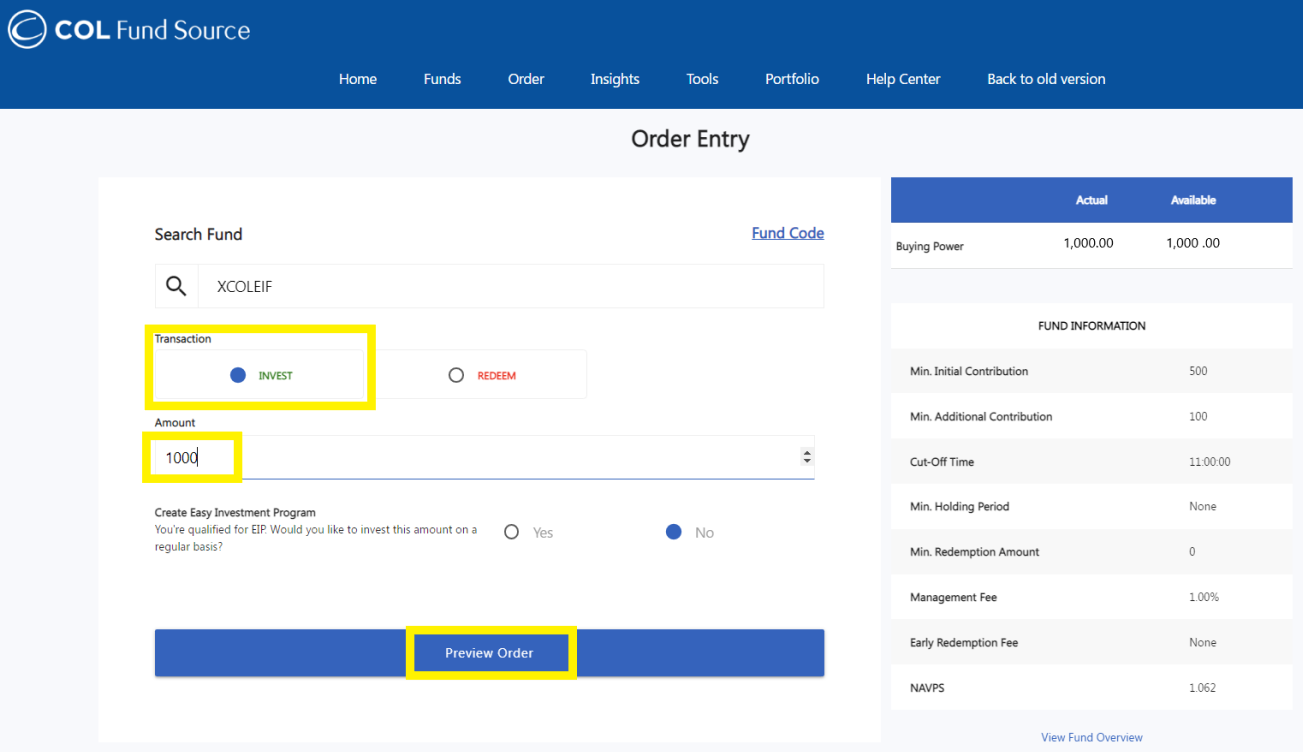Click the Actual buying power value 1,000.00

click(x=1088, y=243)
